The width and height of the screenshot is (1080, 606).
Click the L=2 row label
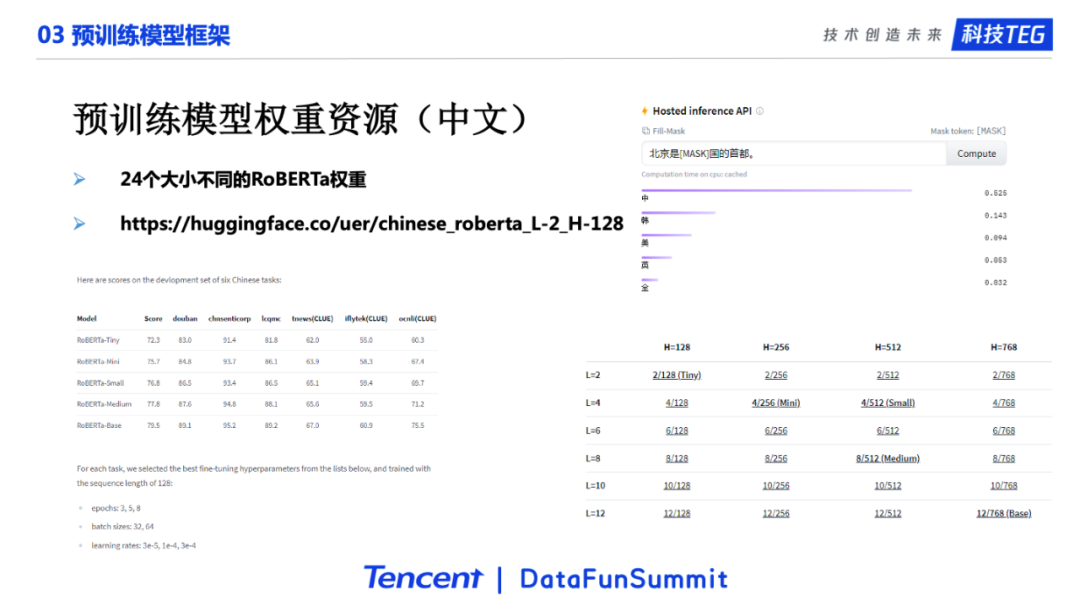click(x=593, y=375)
